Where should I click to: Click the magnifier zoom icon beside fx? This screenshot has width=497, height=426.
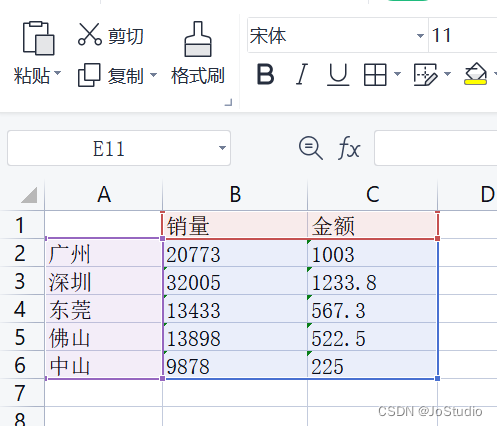[311, 148]
